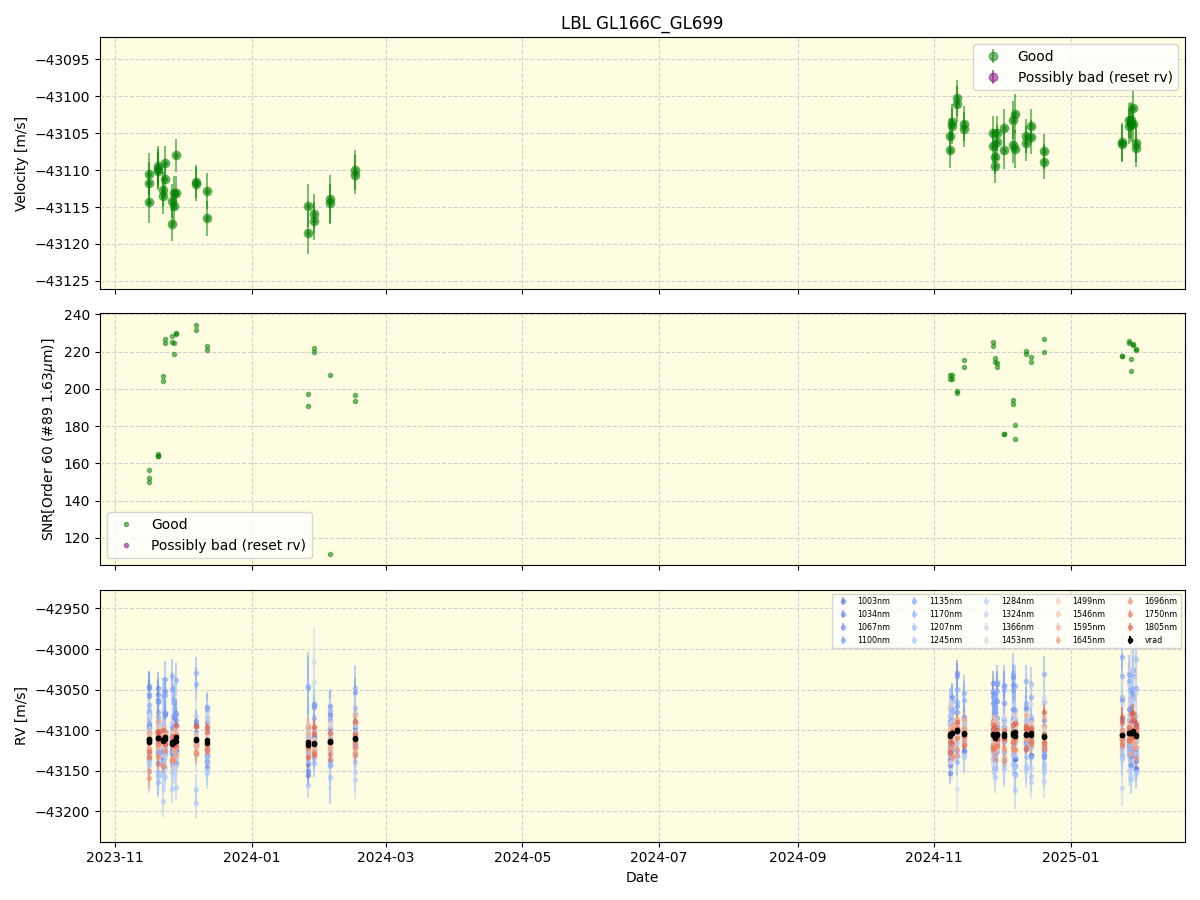Viewport: 1200px width, 900px height.
Task: Click the 1324nm legend entry
Action: click(x=1017, y=614)
